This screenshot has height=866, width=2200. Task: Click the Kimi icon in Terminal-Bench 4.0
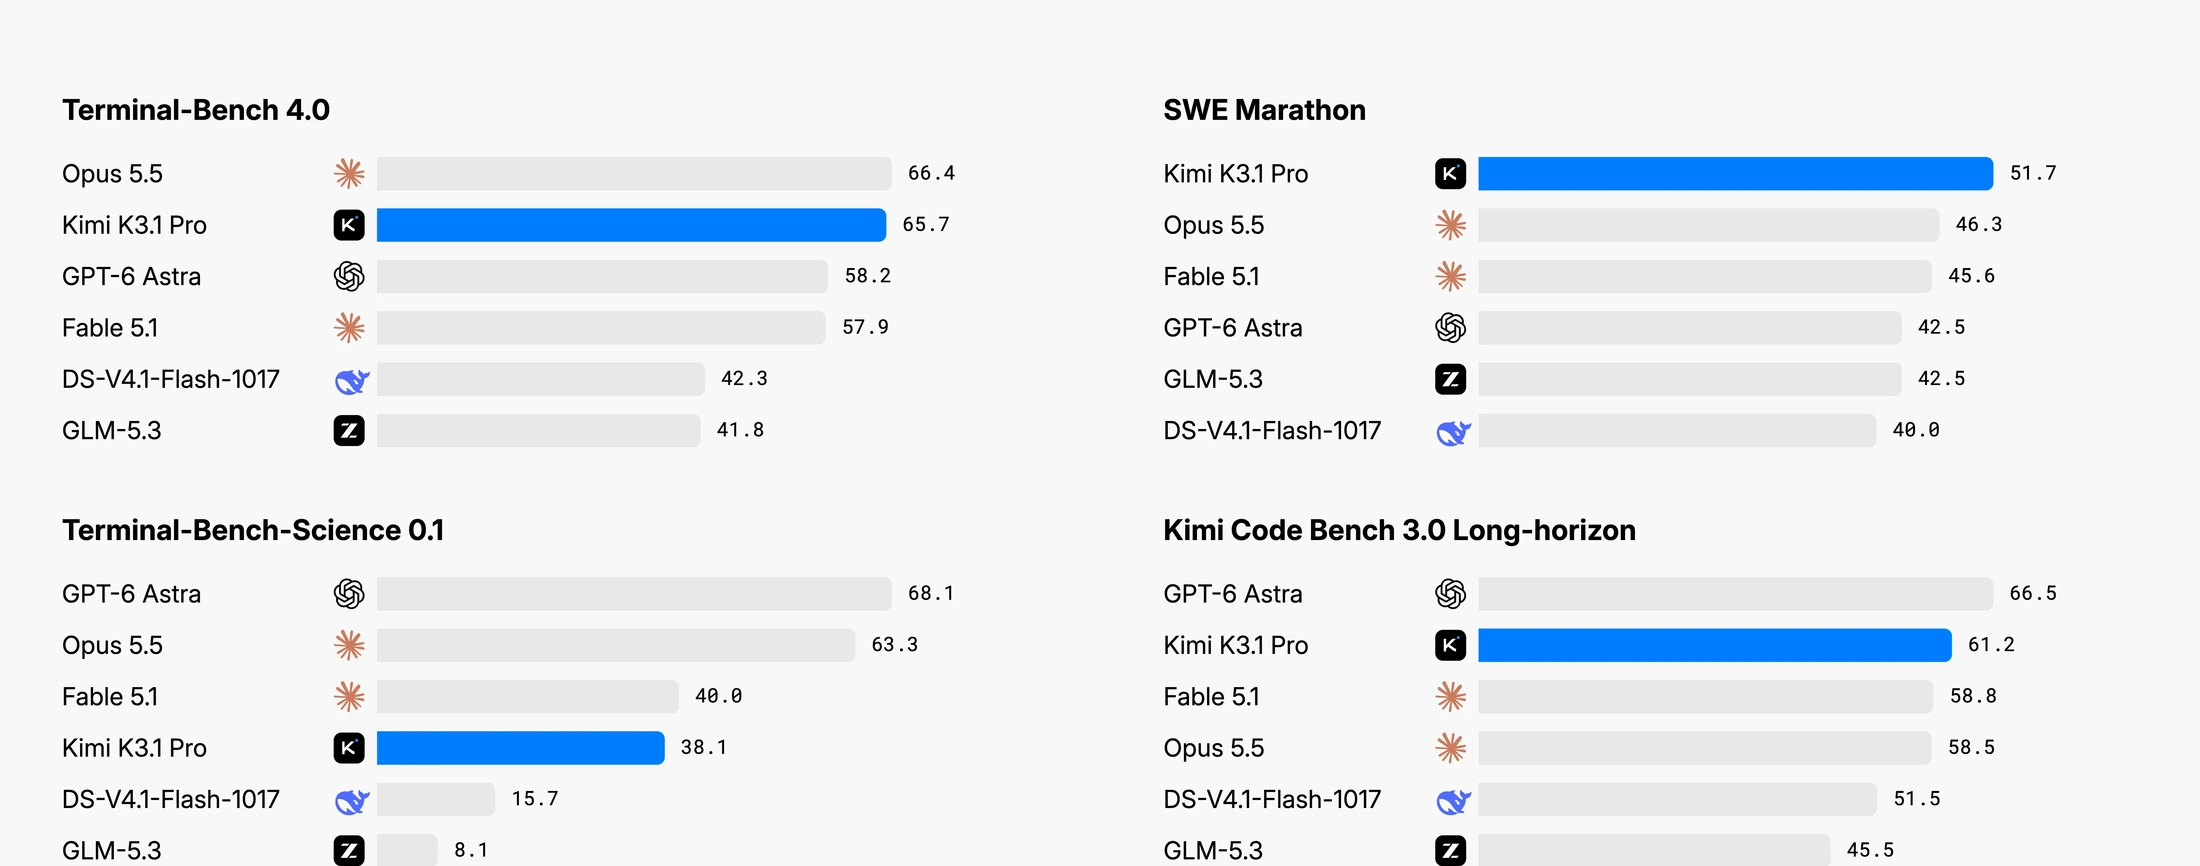[349, 225]
